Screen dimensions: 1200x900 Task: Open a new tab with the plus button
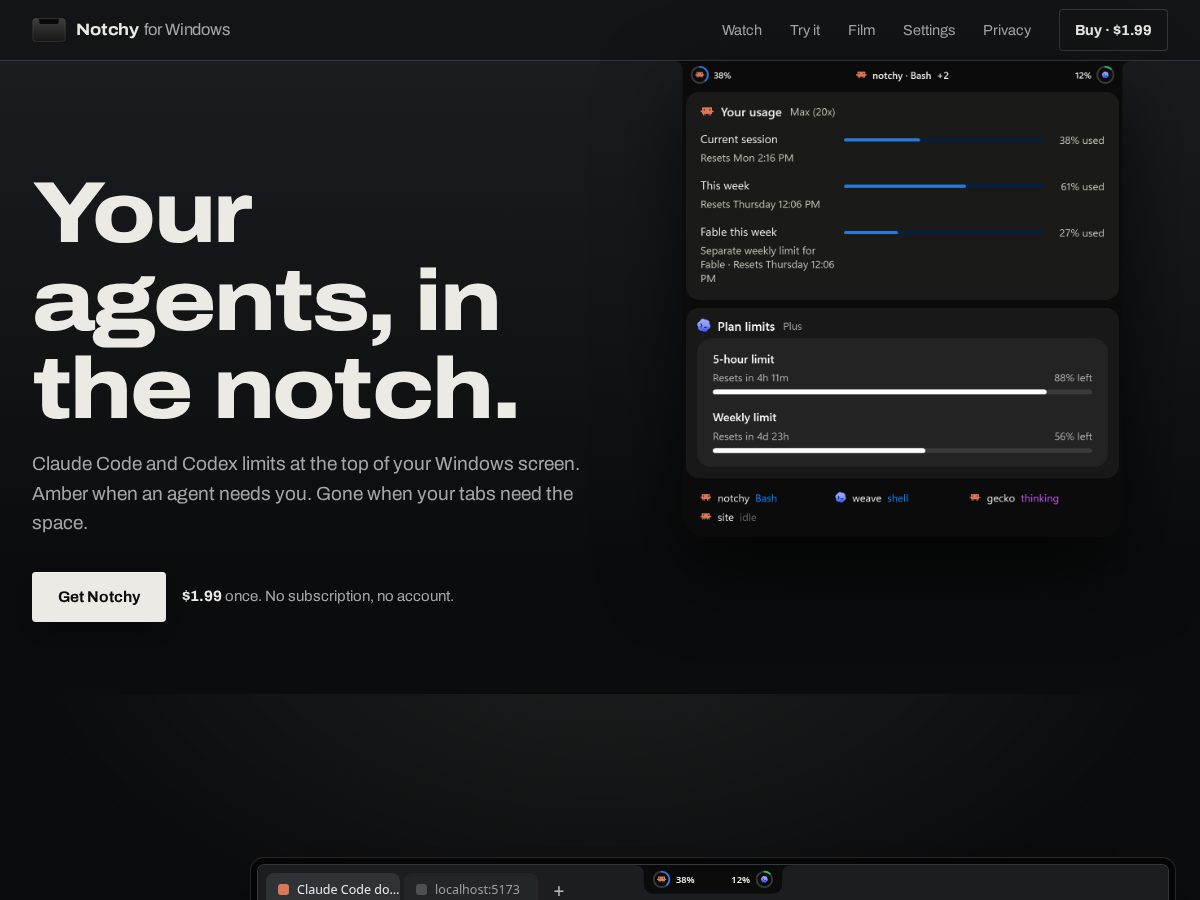pos(559,890)
